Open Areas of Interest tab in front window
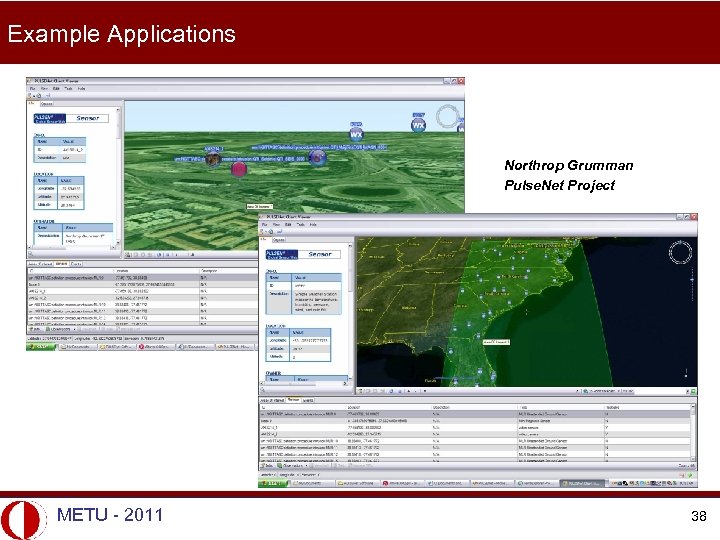Screen dimensions: 720x540 273,400
